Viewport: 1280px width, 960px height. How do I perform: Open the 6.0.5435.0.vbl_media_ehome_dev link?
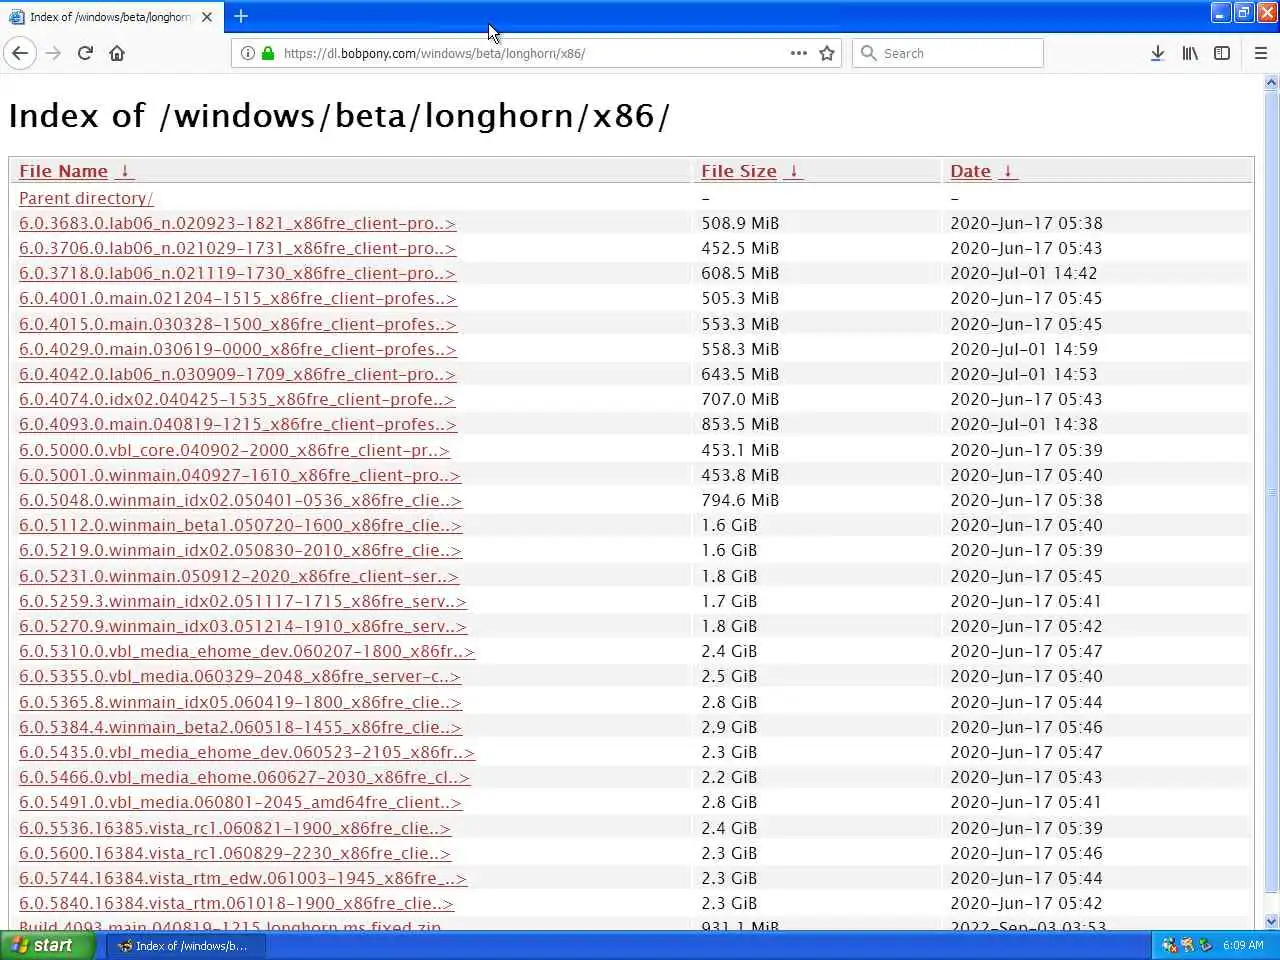tap(246, 752)
